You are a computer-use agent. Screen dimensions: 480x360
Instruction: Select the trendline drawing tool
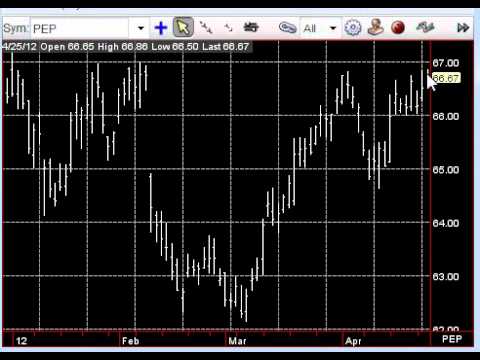[x=206, y=28]
